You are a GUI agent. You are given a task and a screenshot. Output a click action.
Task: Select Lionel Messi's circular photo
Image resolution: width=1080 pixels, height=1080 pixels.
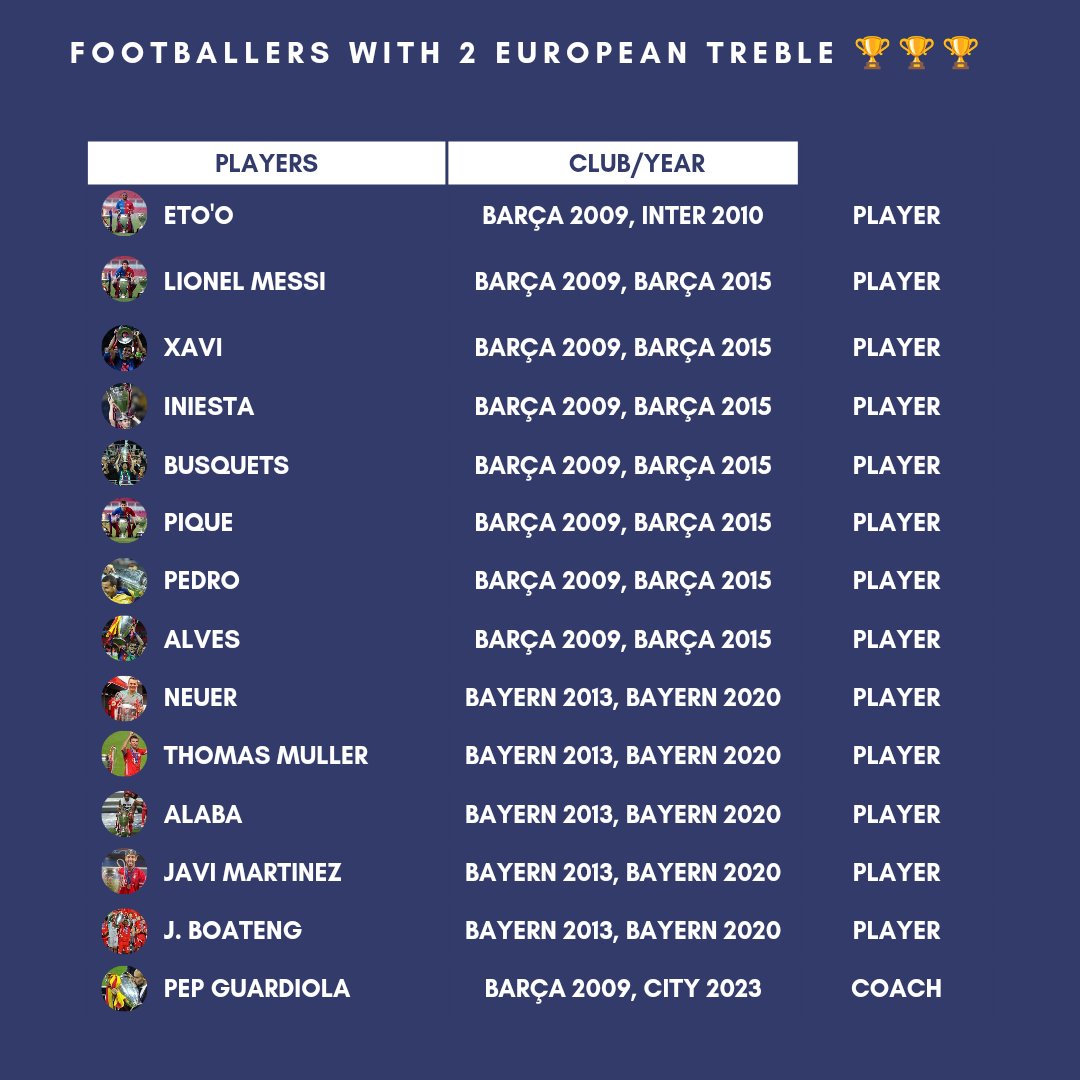[x=125, y=279]
